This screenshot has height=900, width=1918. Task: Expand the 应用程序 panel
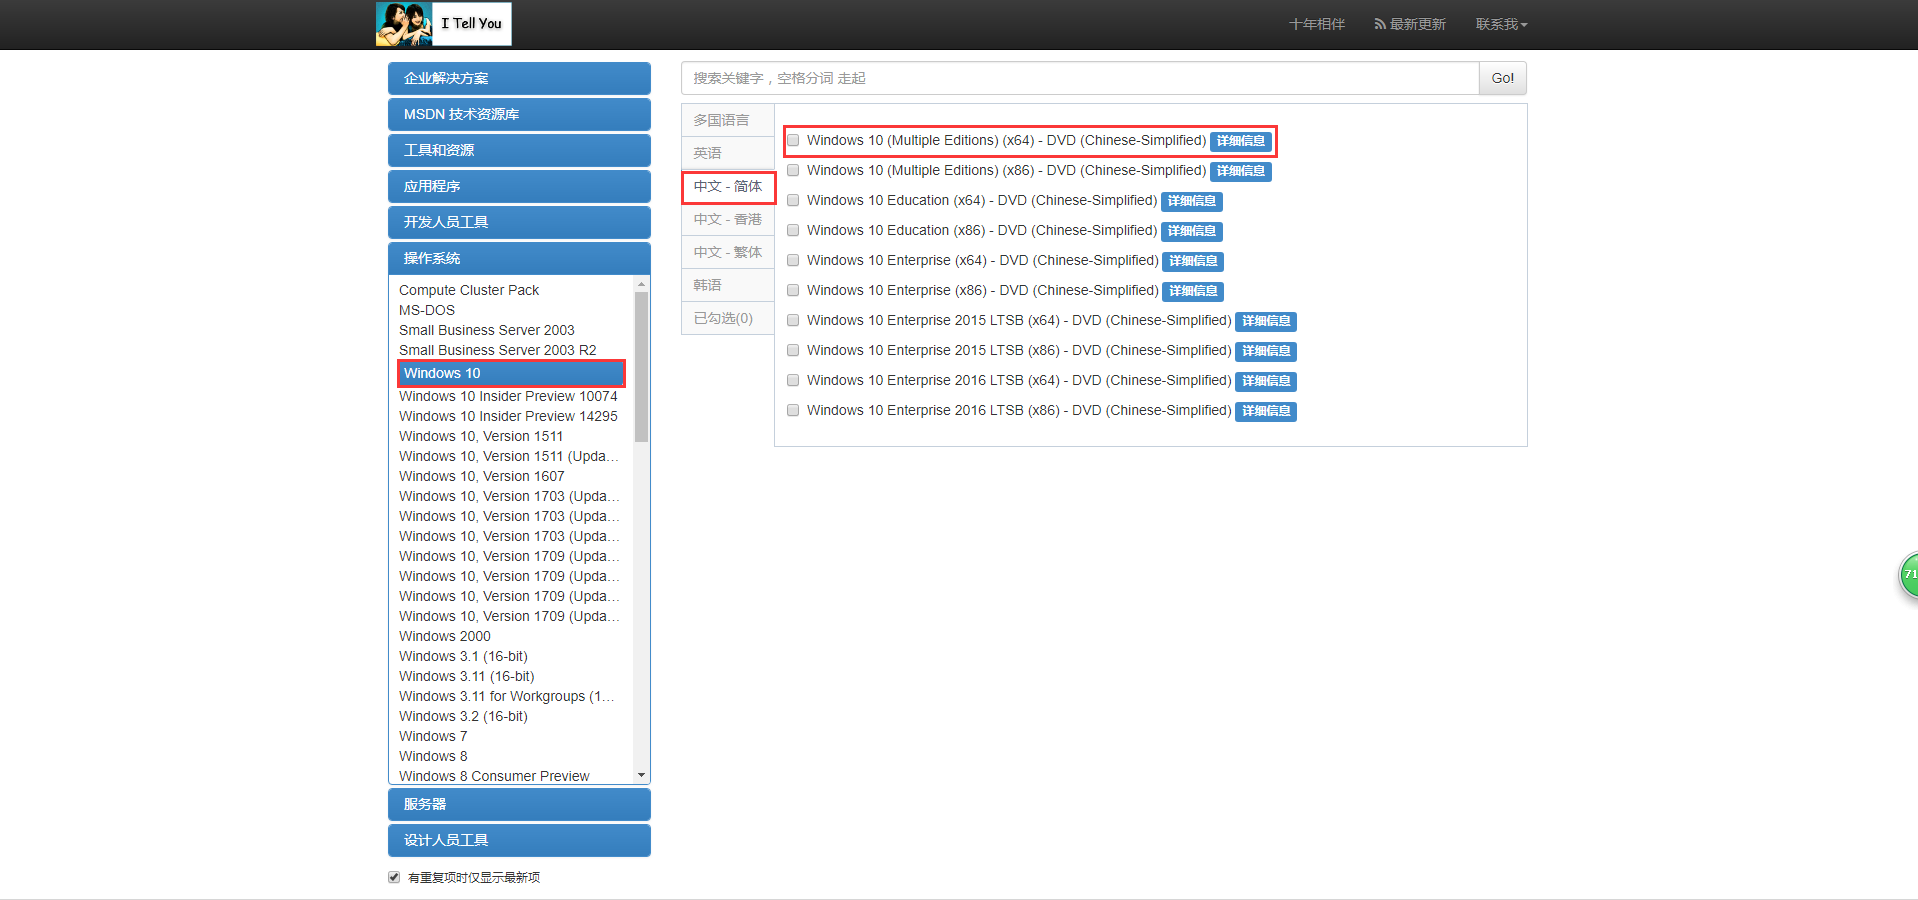pos(519,186)
